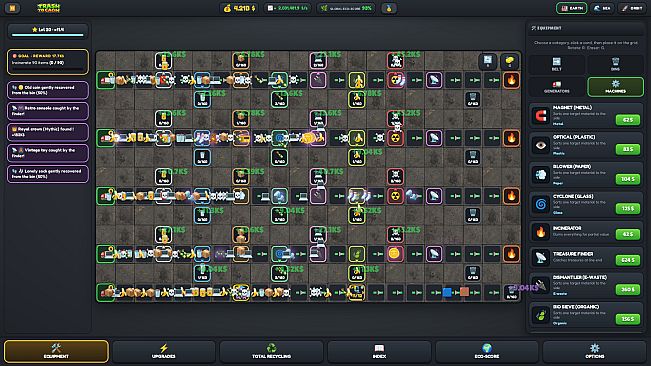This screenshot has width=651, height=366.
Task: Select the sponge eraser tool (G) above grid
Action: coord(509,61)
